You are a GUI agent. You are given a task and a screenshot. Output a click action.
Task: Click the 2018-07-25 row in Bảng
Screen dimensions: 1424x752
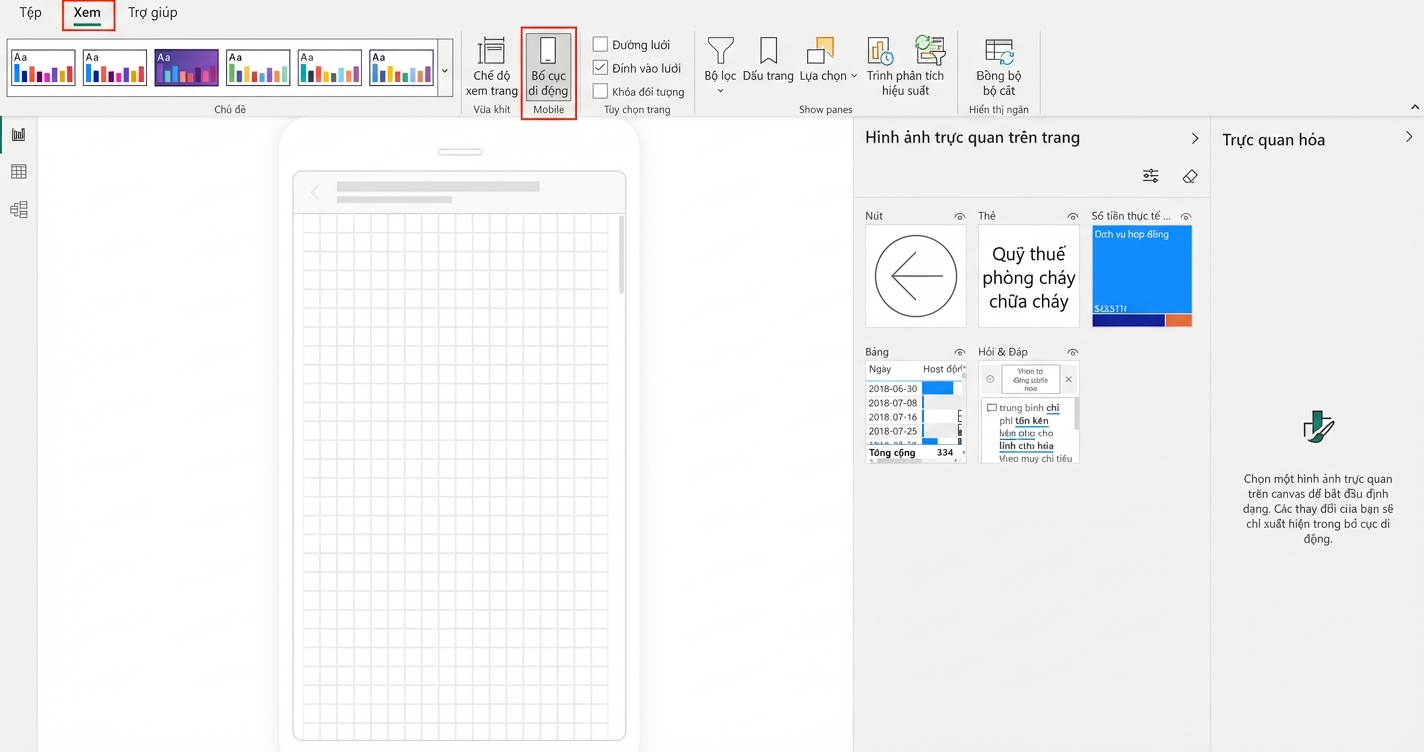(x=914, y=431)
